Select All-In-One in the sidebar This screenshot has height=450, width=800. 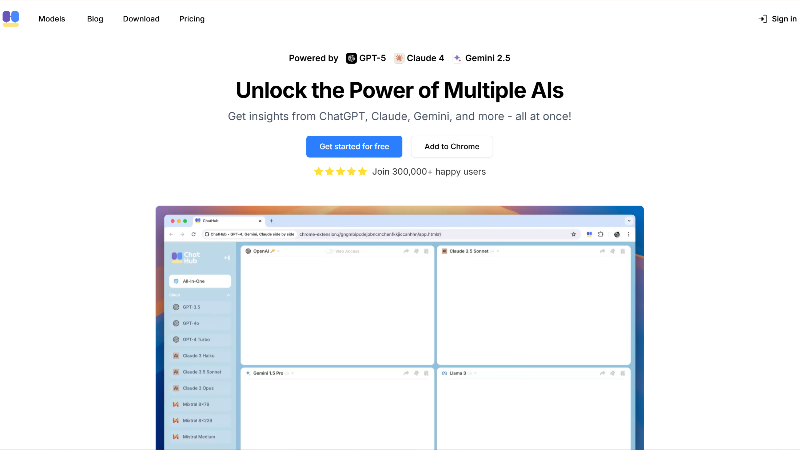click(x=200, y=281)
